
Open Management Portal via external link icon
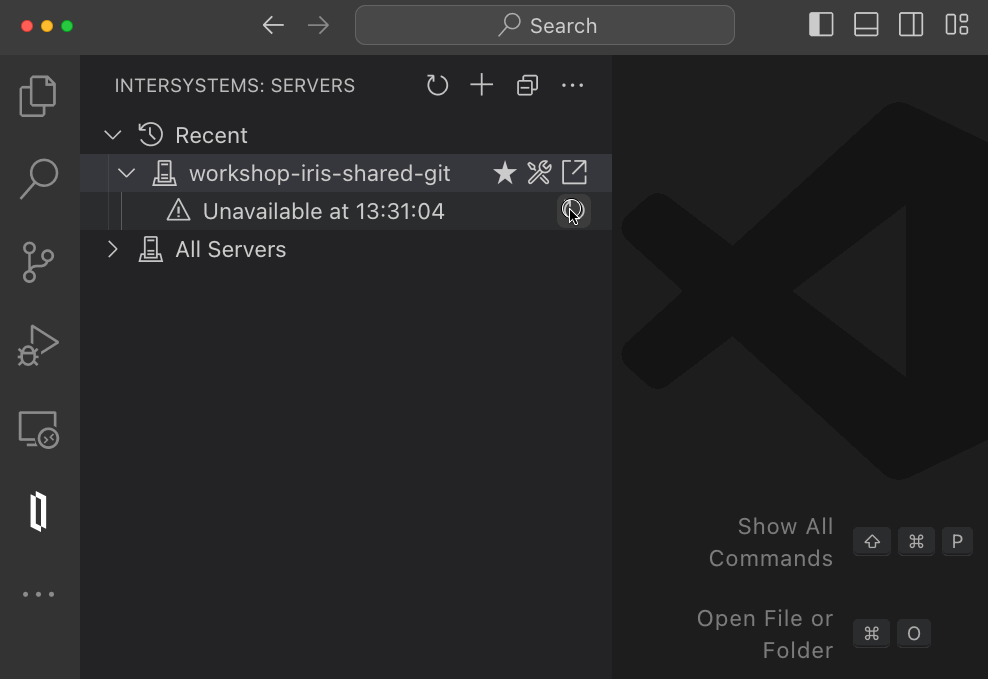click(x=574, y=173)
